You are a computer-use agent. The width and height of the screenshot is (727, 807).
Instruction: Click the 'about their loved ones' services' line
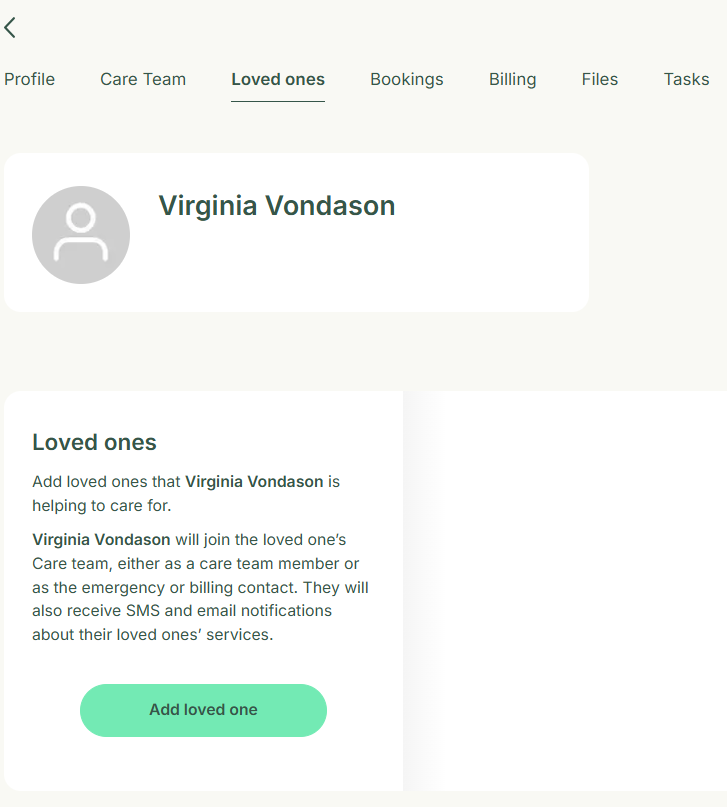[x=152, y=634]
